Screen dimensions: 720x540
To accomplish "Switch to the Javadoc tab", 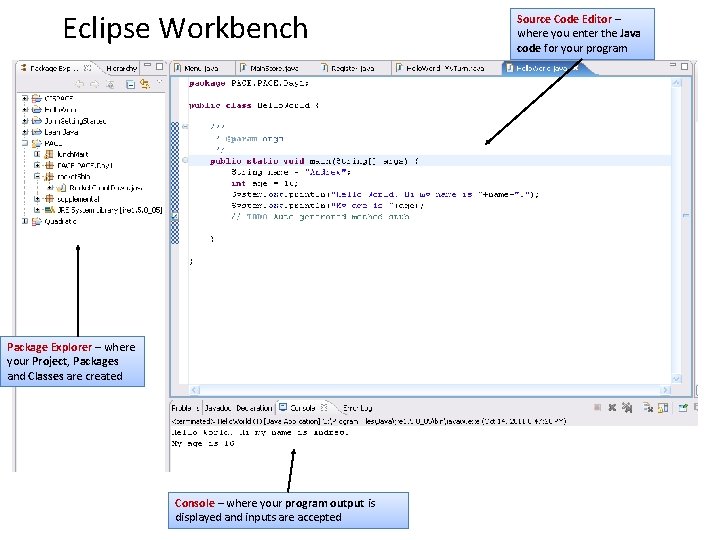I will click(x=218, y=408).
